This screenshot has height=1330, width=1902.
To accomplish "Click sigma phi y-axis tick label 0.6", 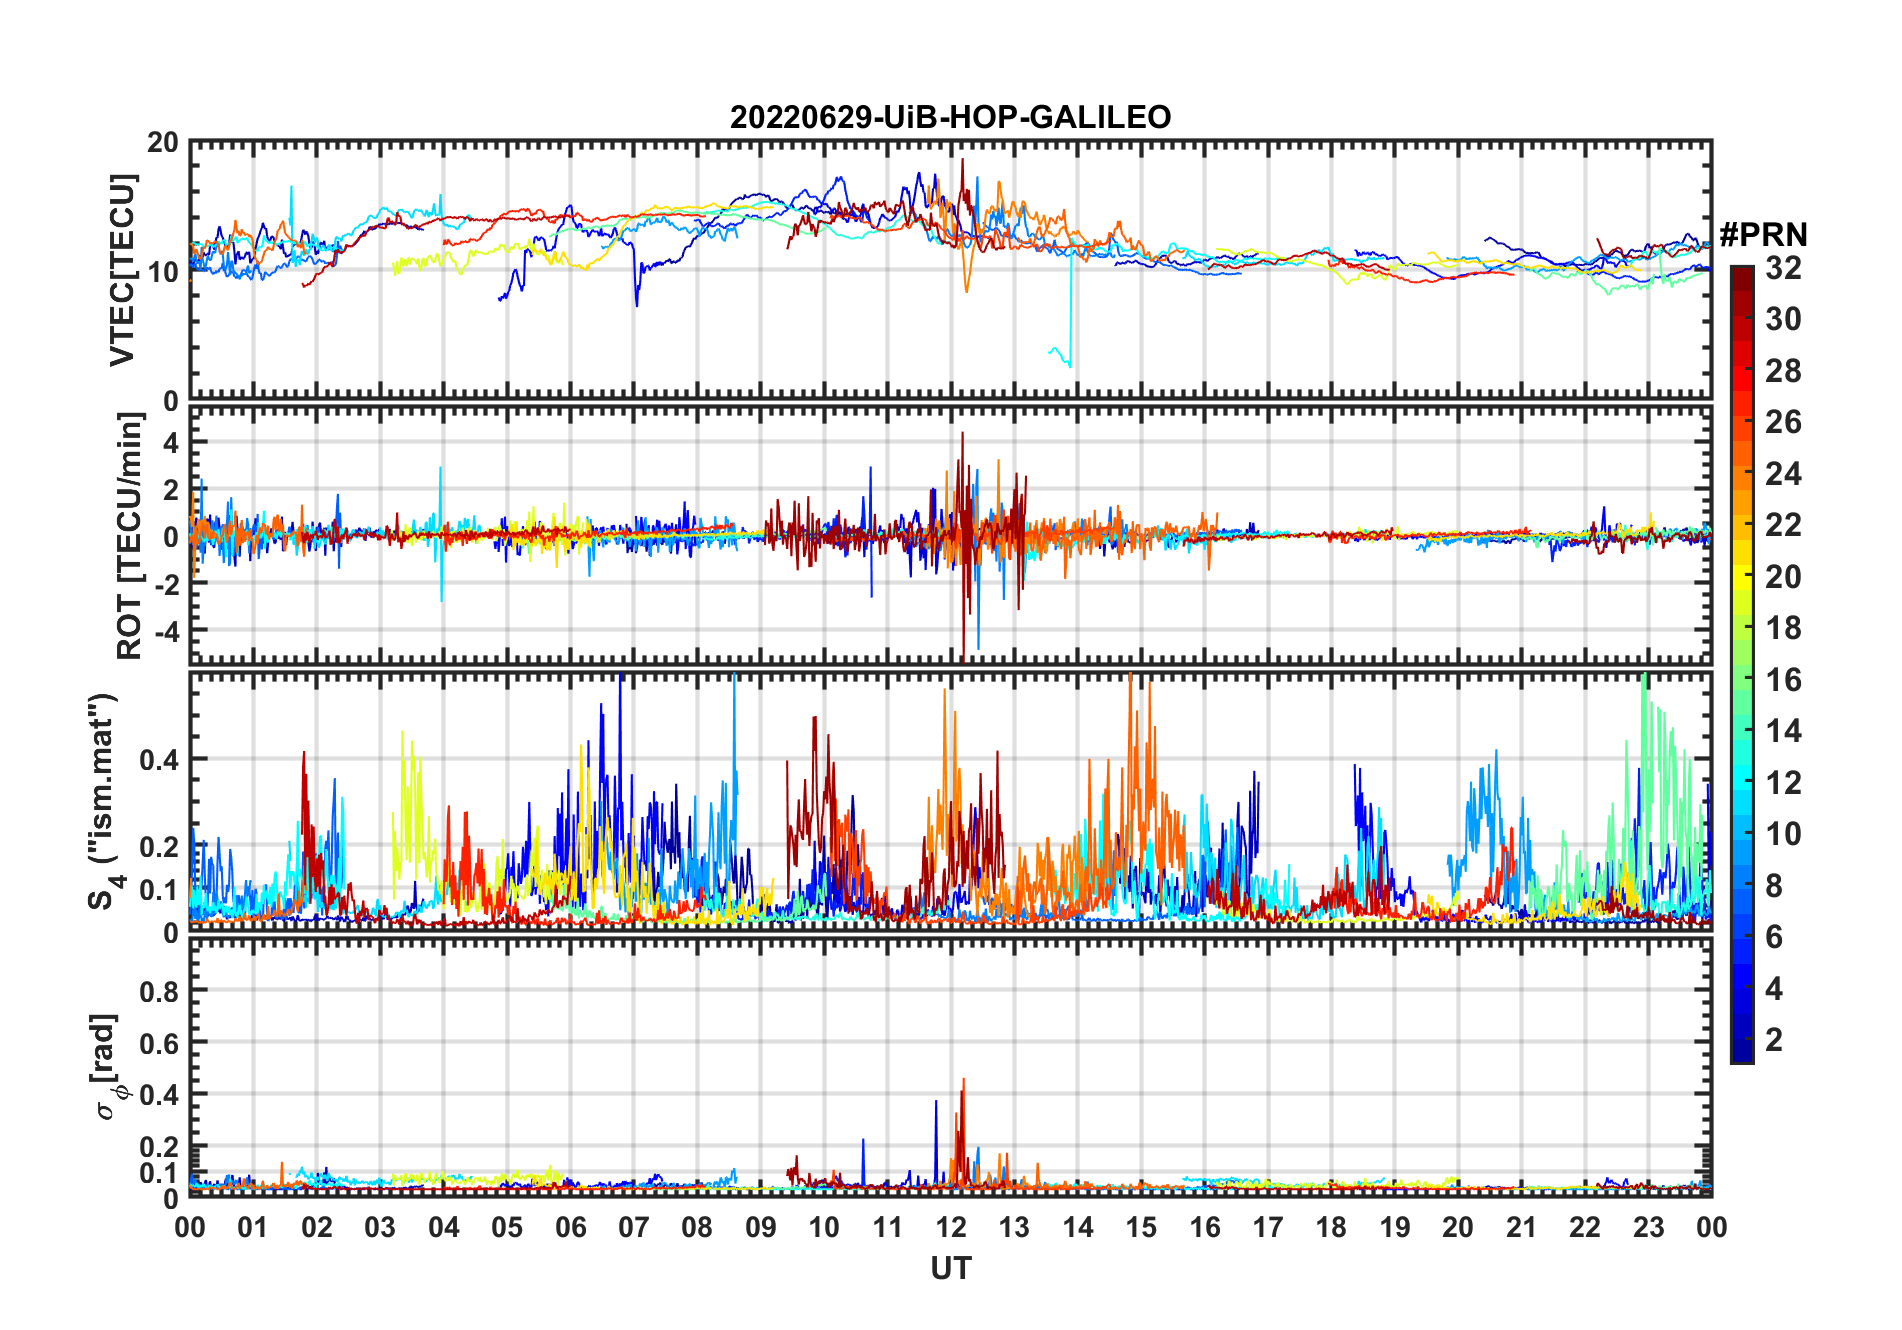I will pyautogui.click(x=159, y=1043).
